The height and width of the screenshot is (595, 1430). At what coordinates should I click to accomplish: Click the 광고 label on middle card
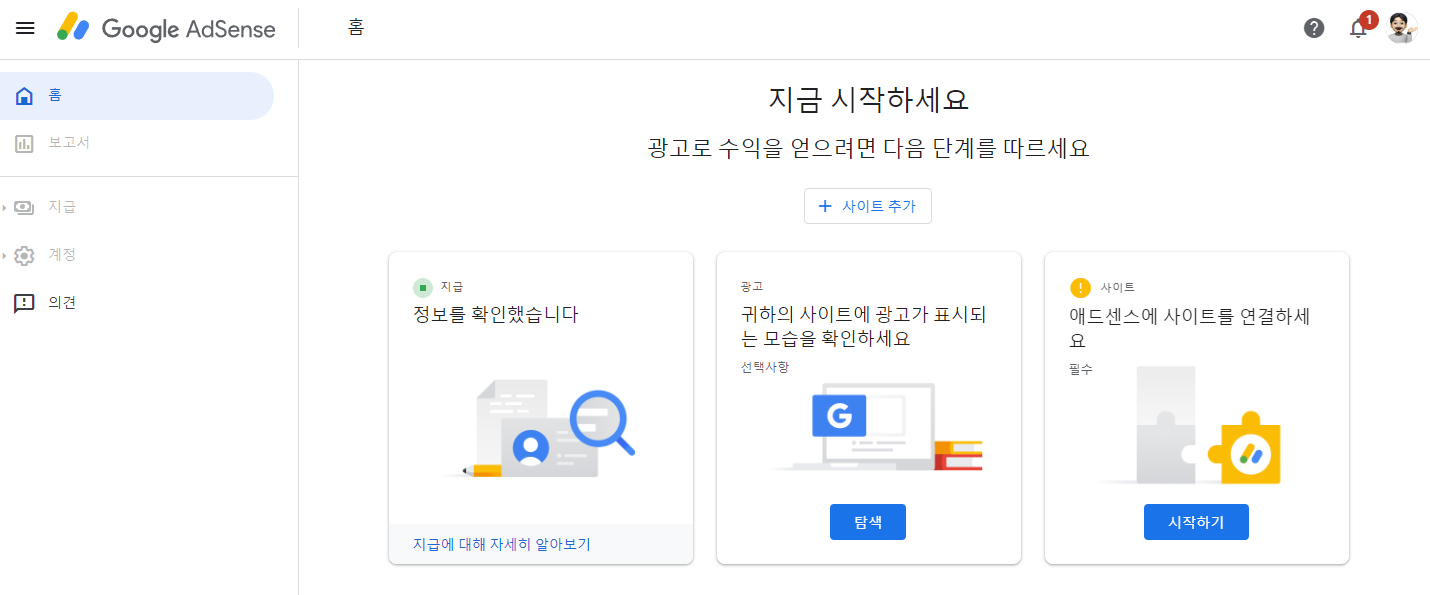tap(752, 287)
